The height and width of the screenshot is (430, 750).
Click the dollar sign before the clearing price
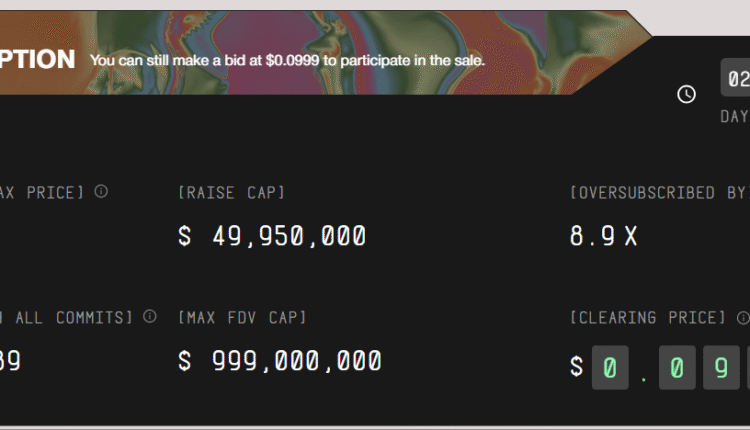coord(576,367)
